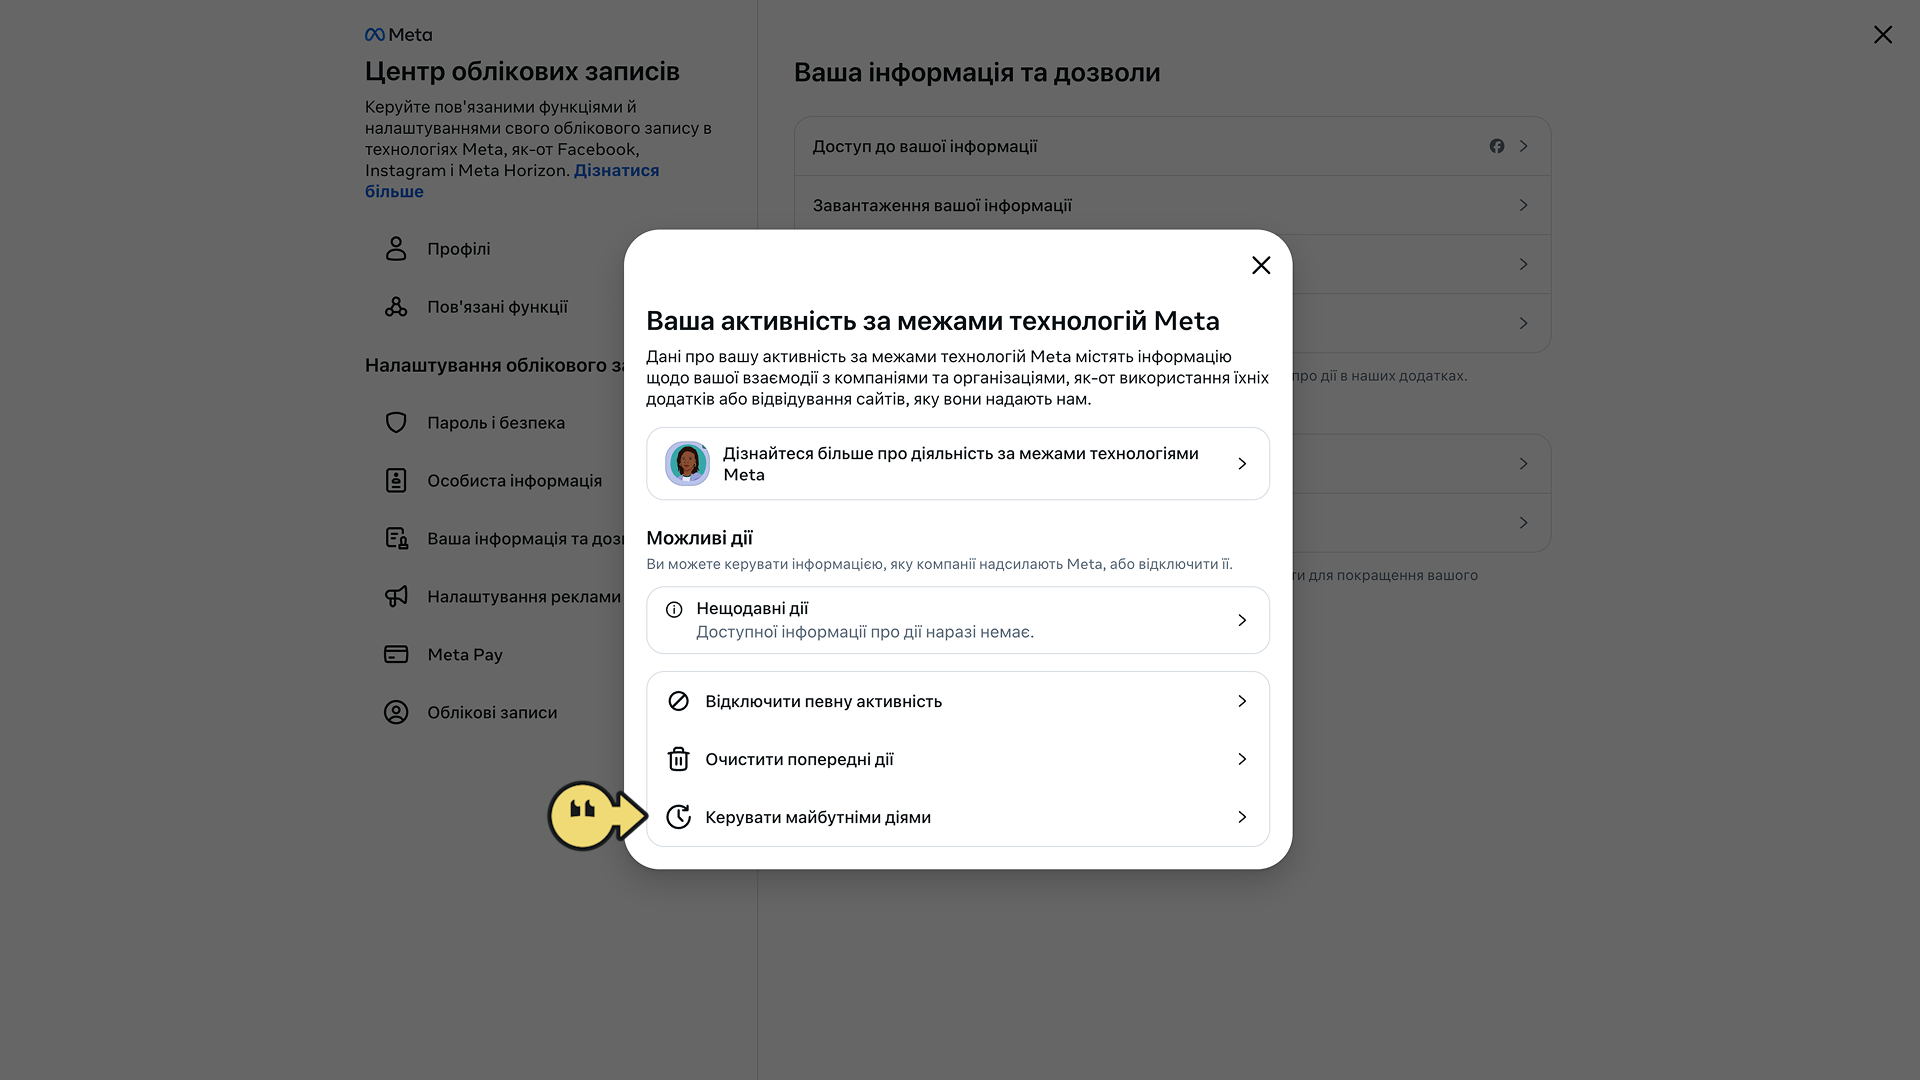Click the Центр облікових записів title
Viewport: 1920px width, 1080px height.
[522, 72]
